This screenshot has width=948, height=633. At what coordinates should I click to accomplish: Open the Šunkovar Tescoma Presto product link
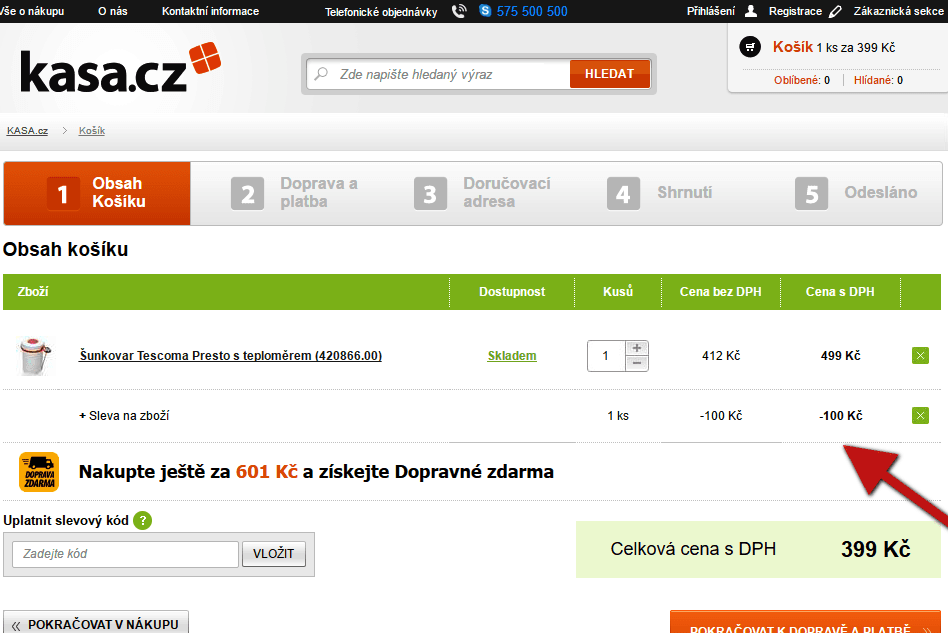coord(232,356)
